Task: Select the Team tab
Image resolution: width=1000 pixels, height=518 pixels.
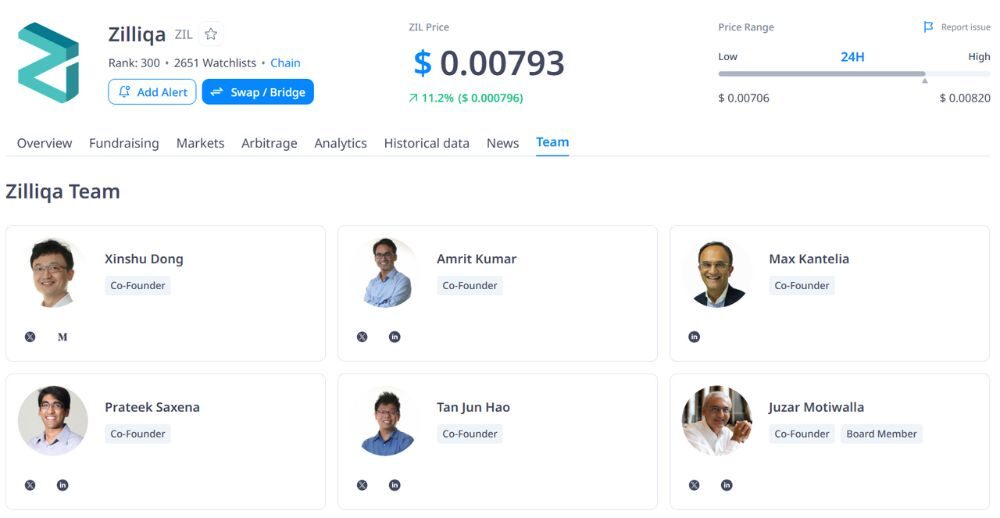Action: point(552,142)
